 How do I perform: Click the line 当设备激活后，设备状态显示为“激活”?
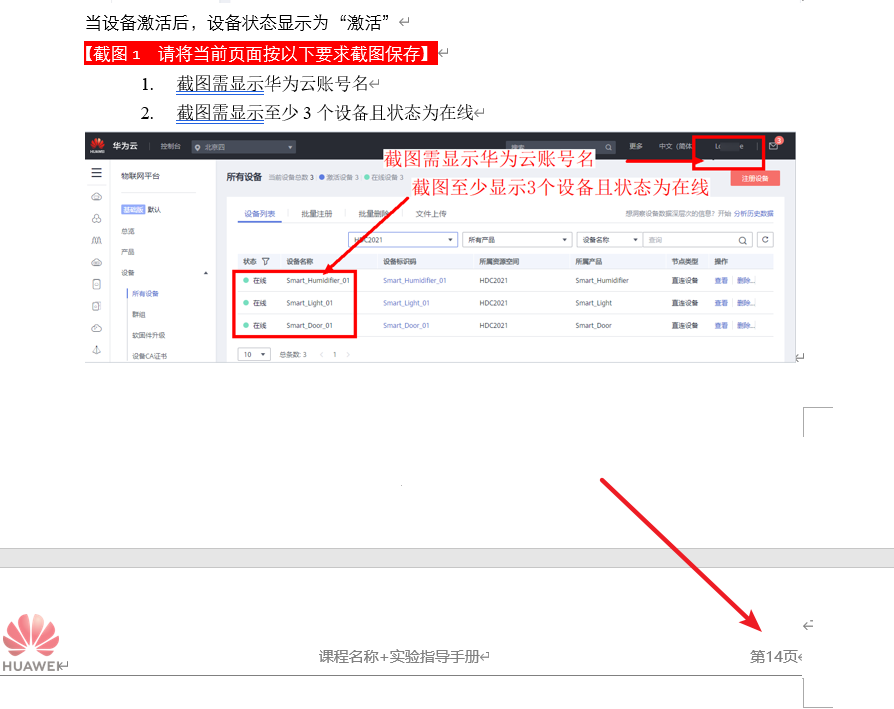237,23
